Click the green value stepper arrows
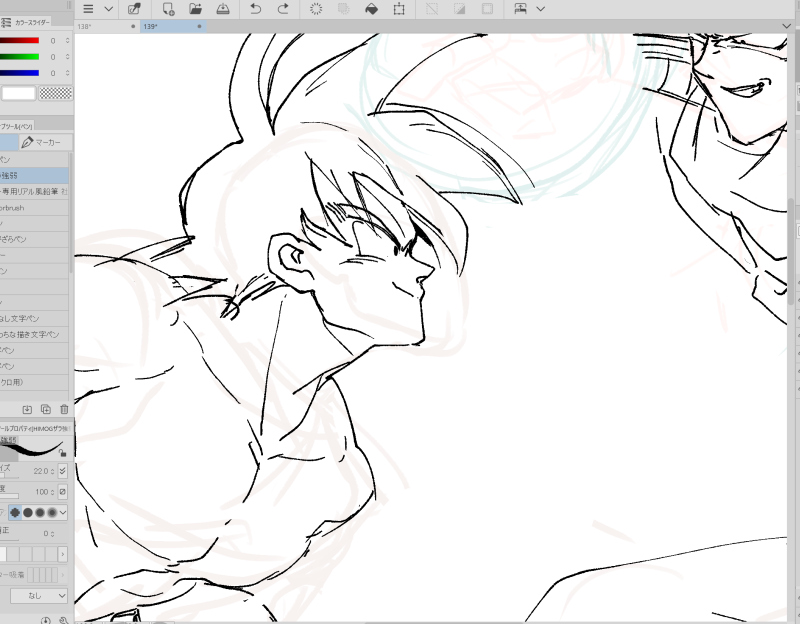 pyautogui.click(x=67, y=57)
